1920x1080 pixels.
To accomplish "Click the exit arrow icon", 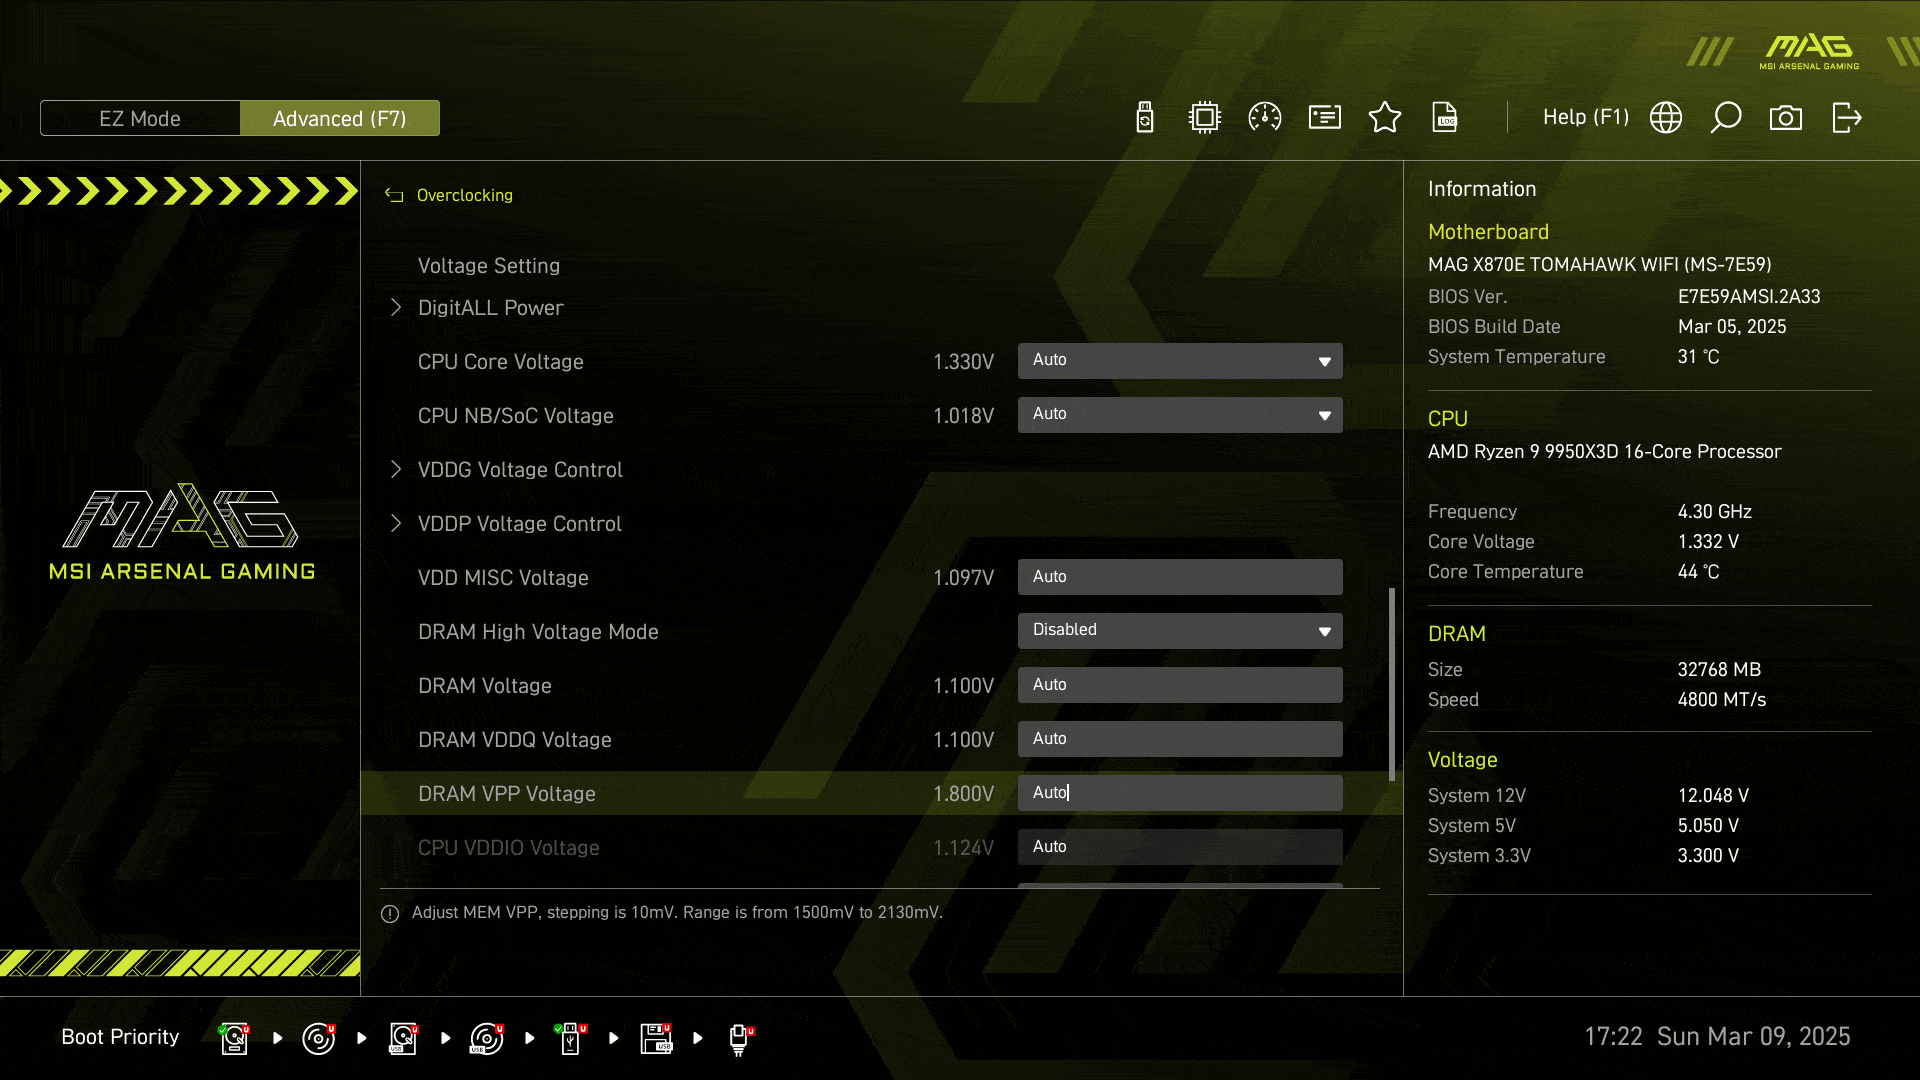I will (1846, 118).
